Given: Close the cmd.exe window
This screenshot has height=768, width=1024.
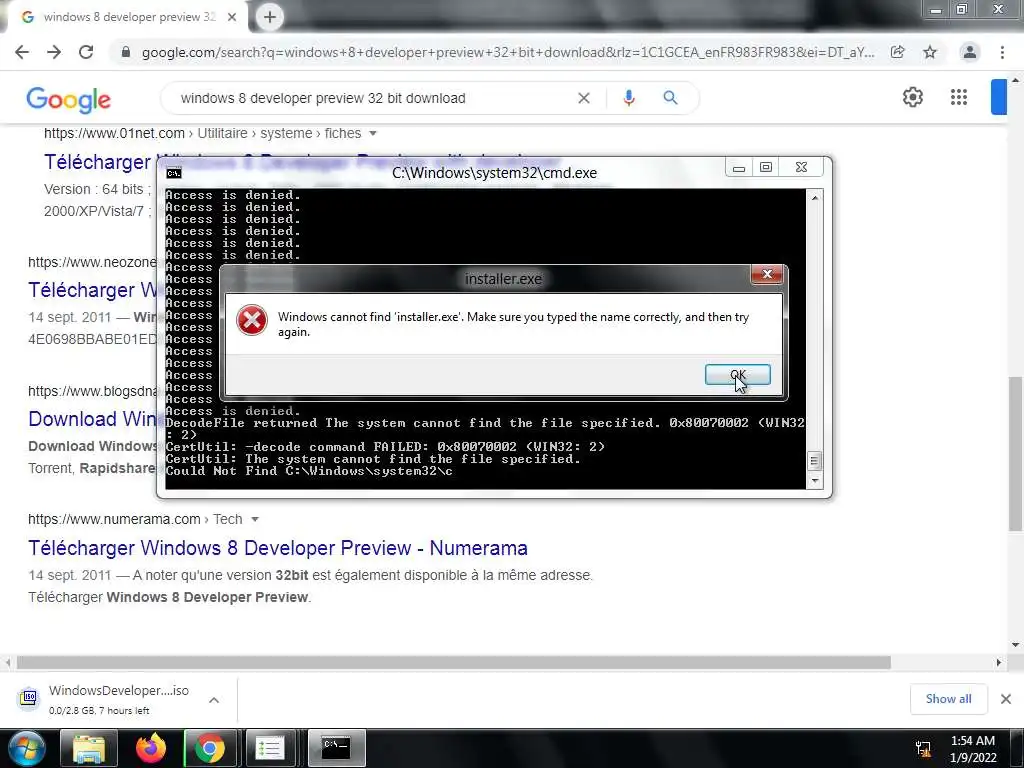Looking at the screenshot, I should [801, 168].
